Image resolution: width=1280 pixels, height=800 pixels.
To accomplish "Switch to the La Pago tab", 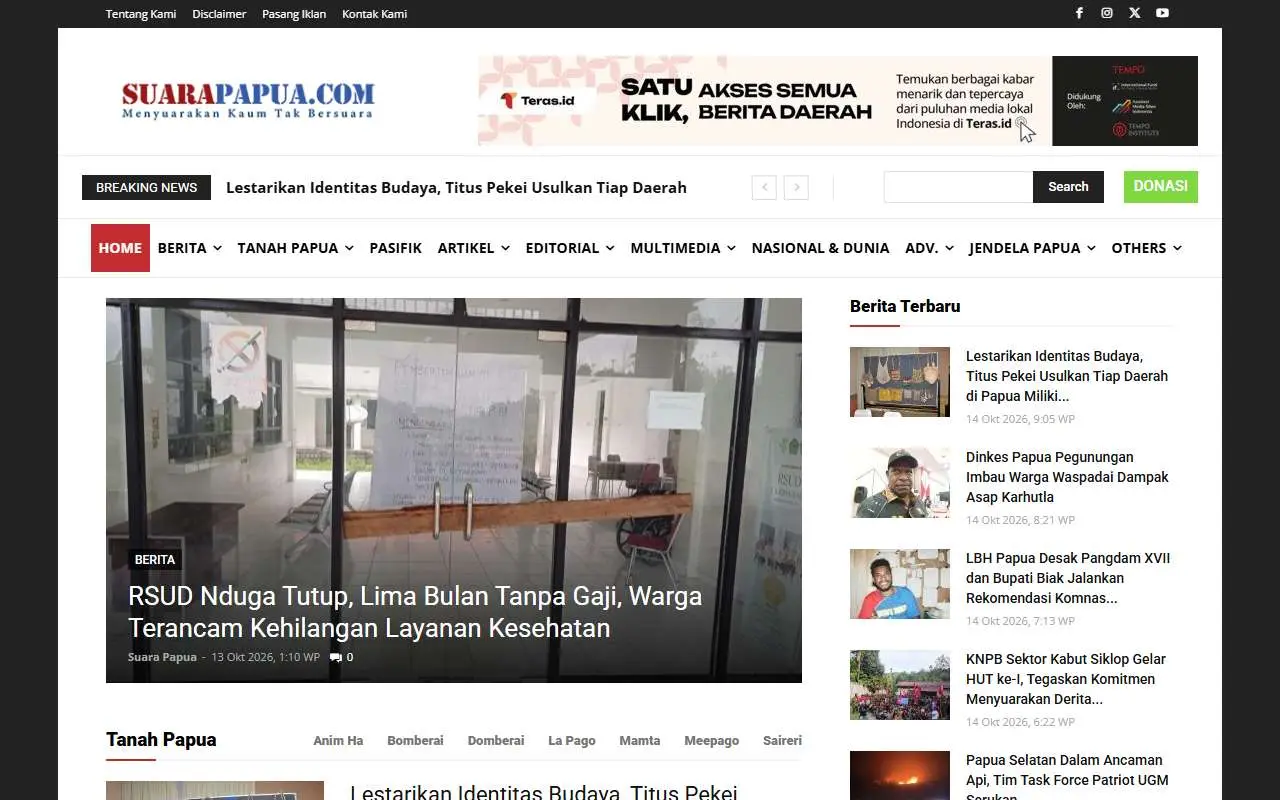I will tap(572, 741).
